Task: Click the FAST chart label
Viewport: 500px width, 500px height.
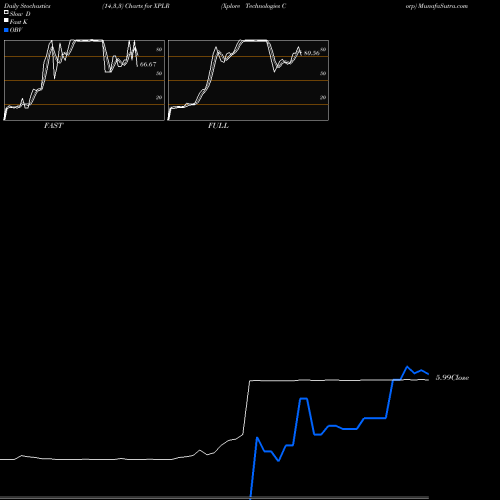Action: [x=53, y=125]
